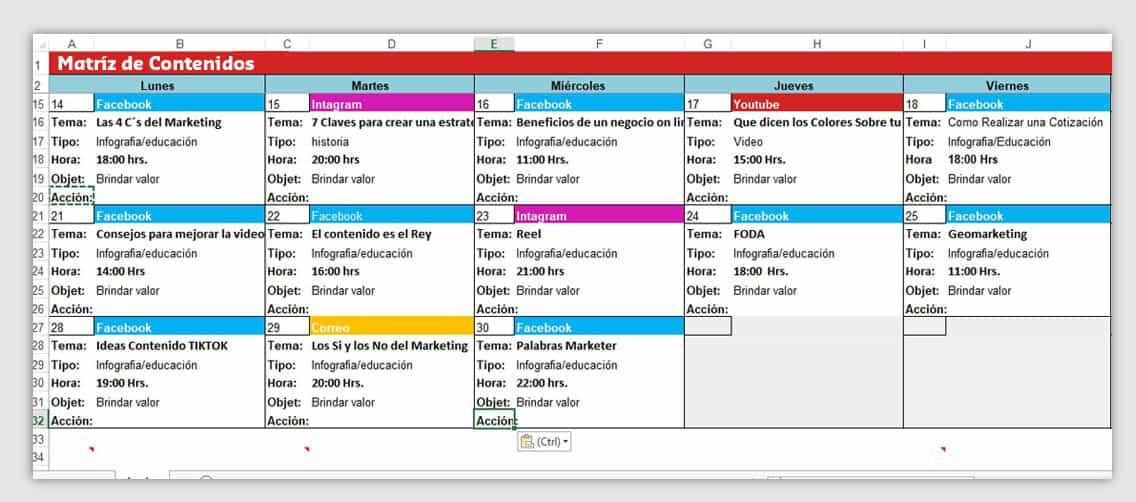1136x502 pixels.
Task: Select column J header
Action: point(1027,44)
